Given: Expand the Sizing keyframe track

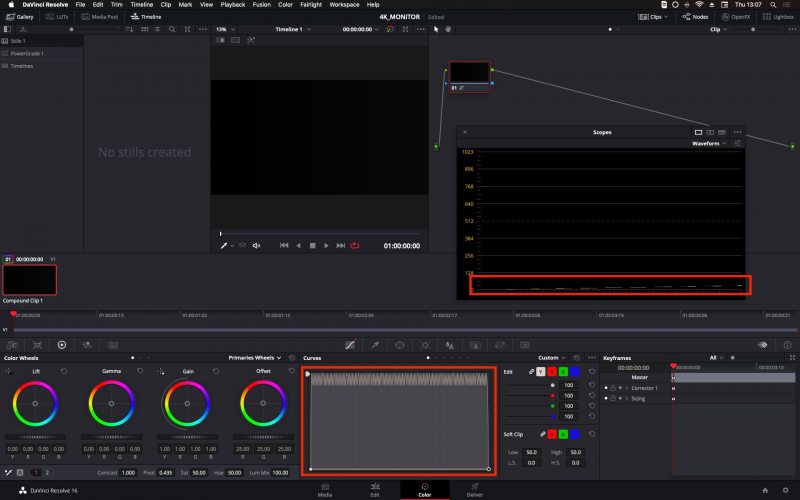Looking at the screenshot, I should [626, 398].
